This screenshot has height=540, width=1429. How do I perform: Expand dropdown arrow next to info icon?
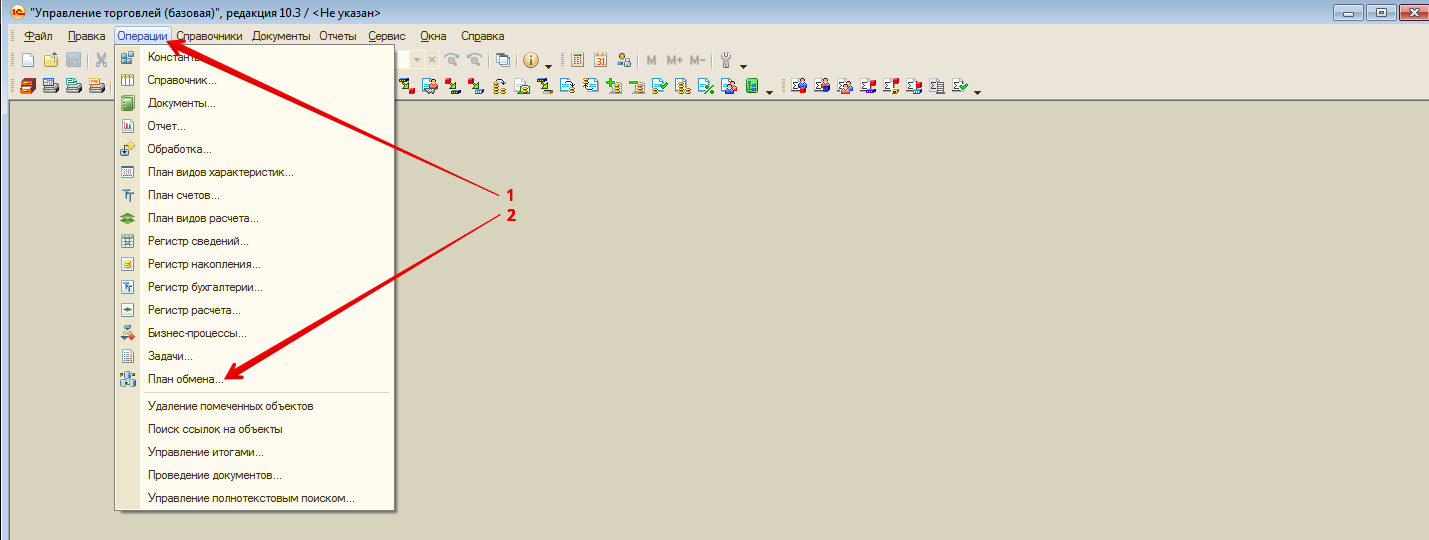548,66
